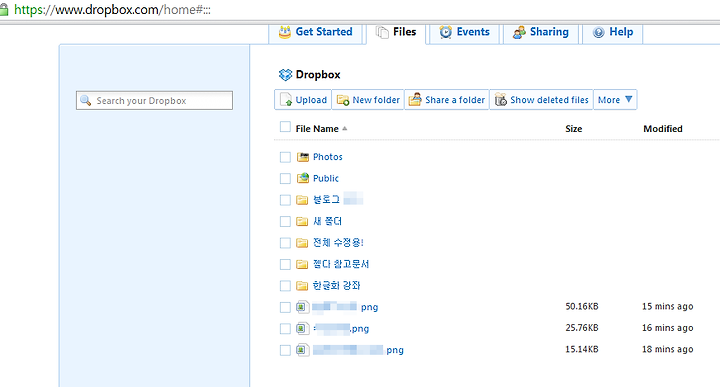Click the image icon of 50.16KB png file
Image resolution: width=720 pixels, height=387 pixels.
[x=302, y=307]
